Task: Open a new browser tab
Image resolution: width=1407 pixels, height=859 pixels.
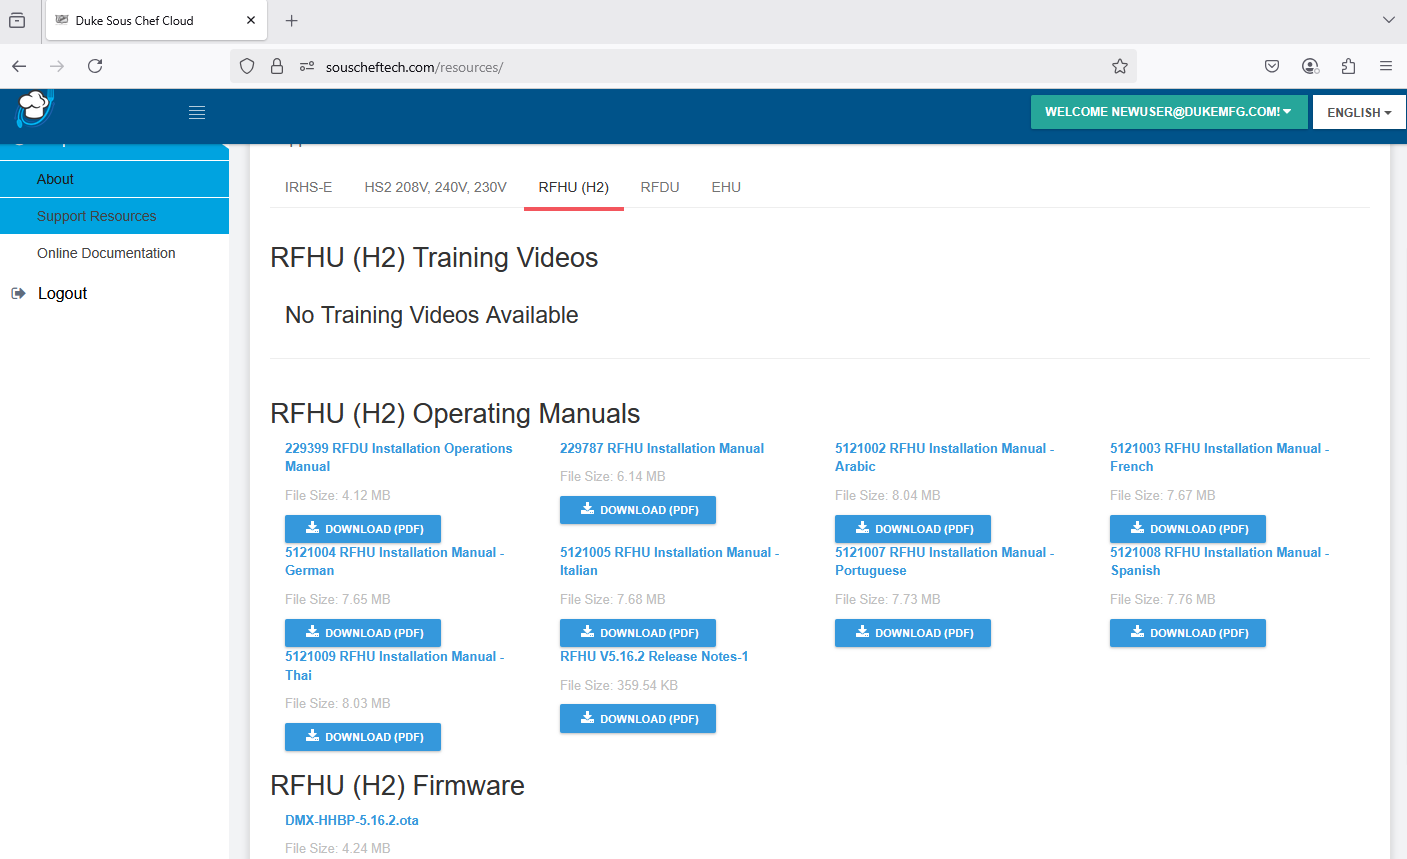Action: click(291, 20)
